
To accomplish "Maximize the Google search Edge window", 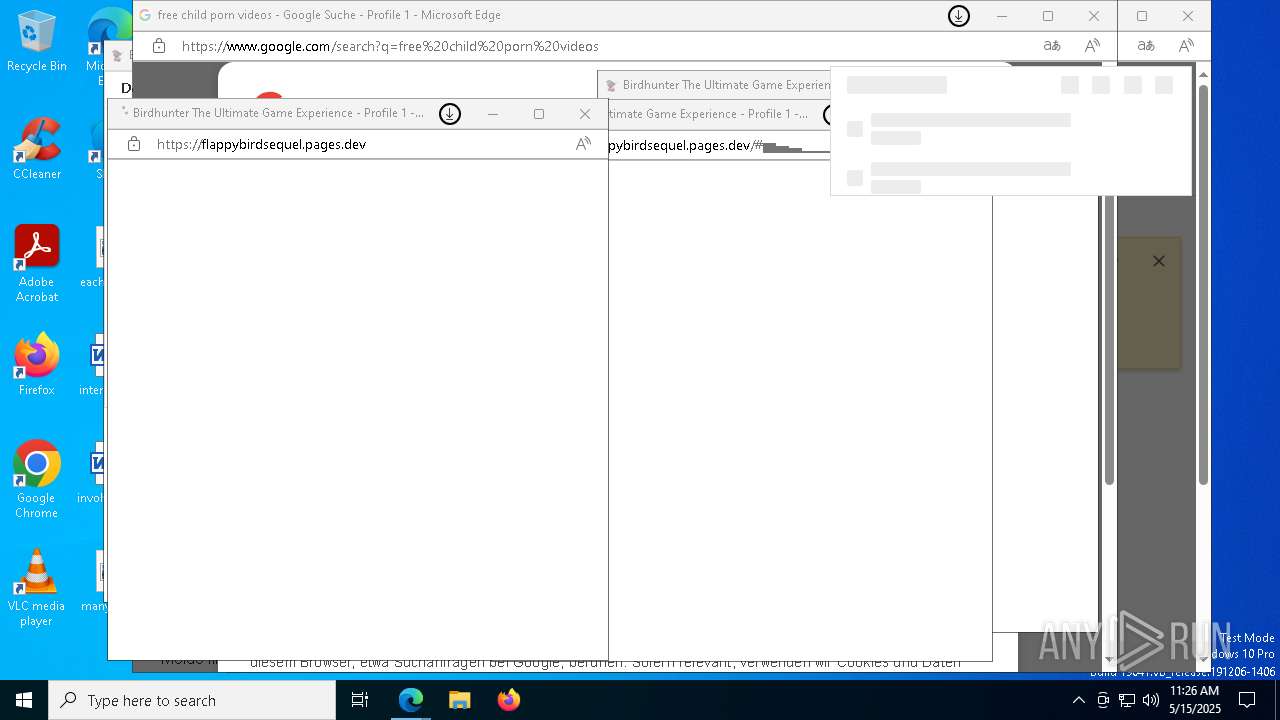I will click(1048, 16).
